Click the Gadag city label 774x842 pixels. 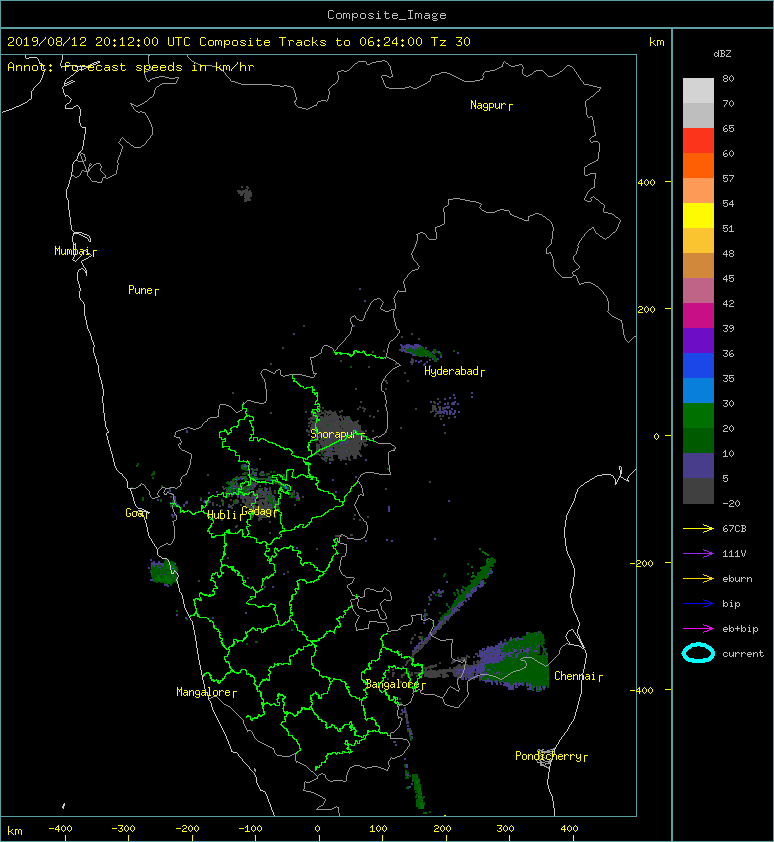[257, 511]
